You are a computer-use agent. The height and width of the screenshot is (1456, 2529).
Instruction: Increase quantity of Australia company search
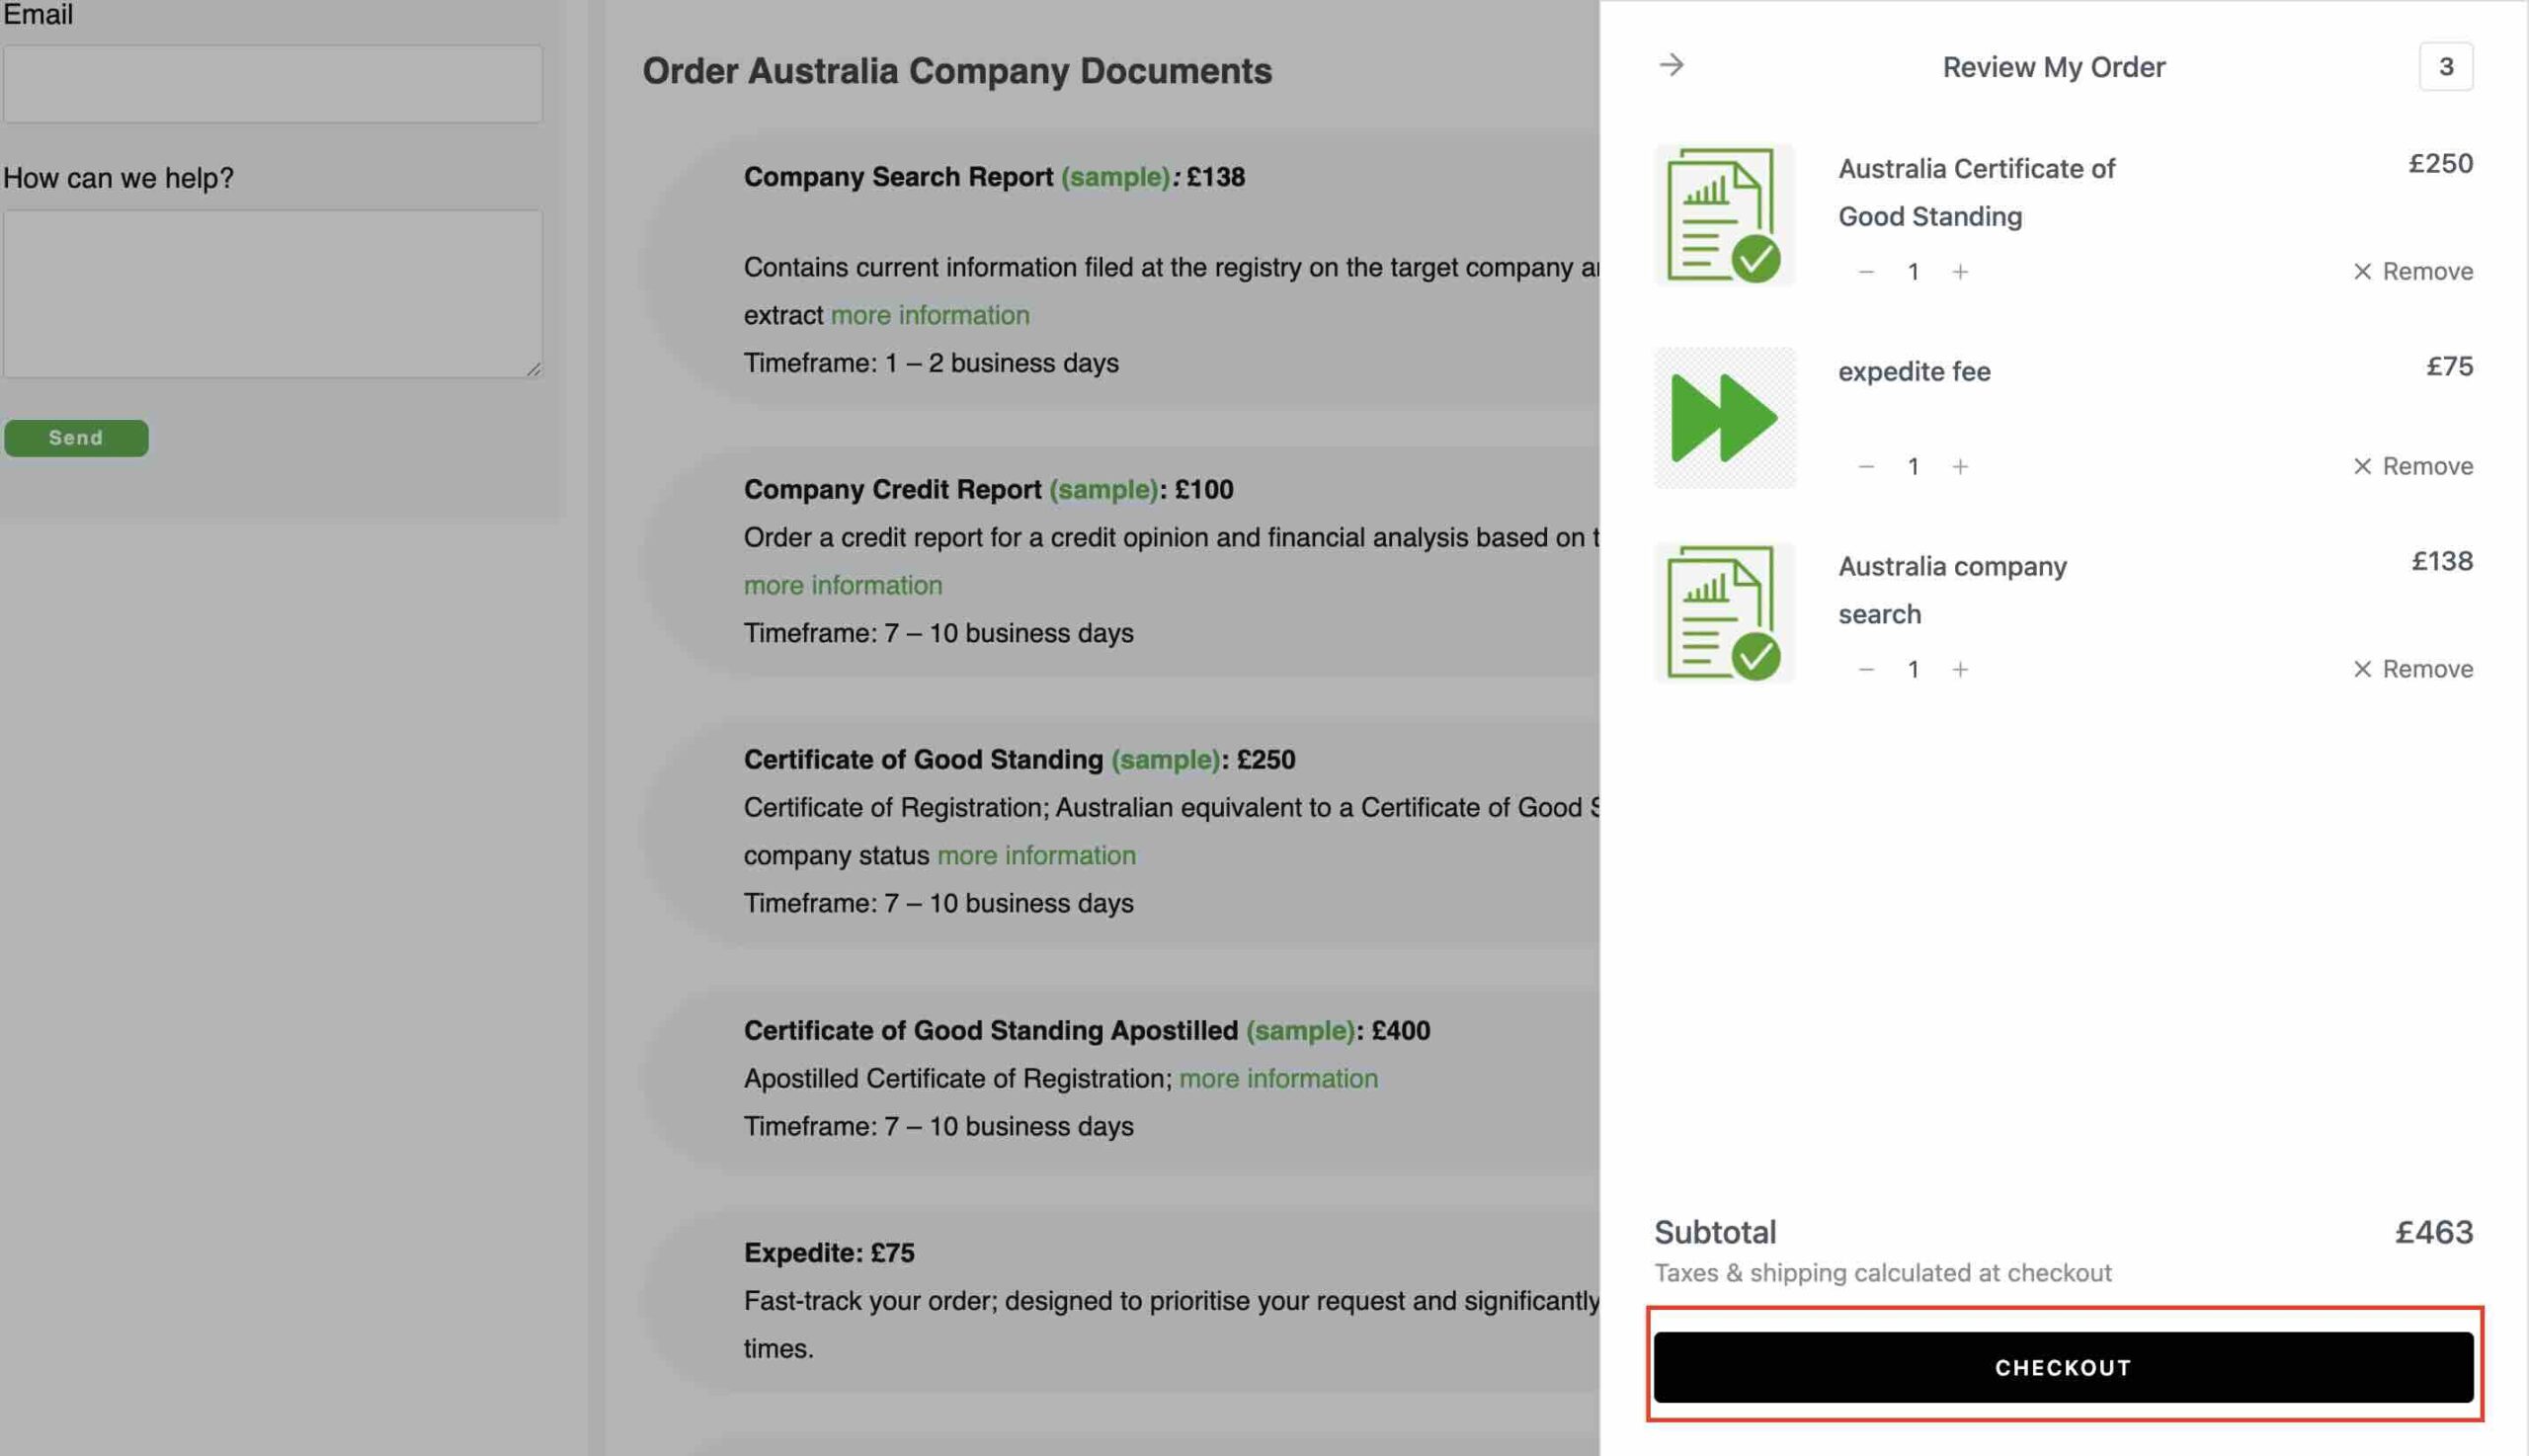(1960, 670)
